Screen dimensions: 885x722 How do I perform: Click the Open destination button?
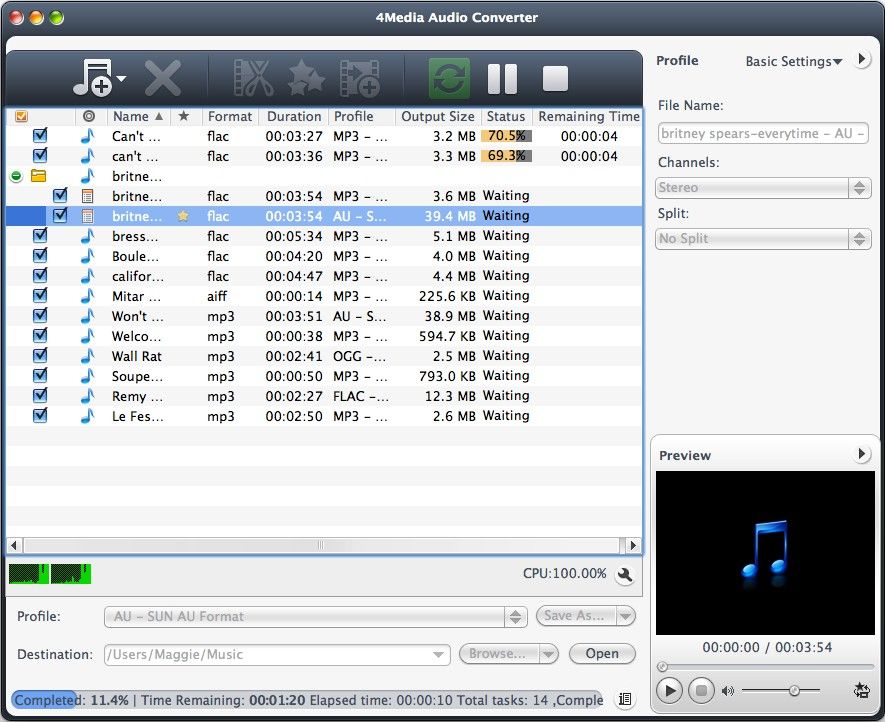click(x=602, y=654)
